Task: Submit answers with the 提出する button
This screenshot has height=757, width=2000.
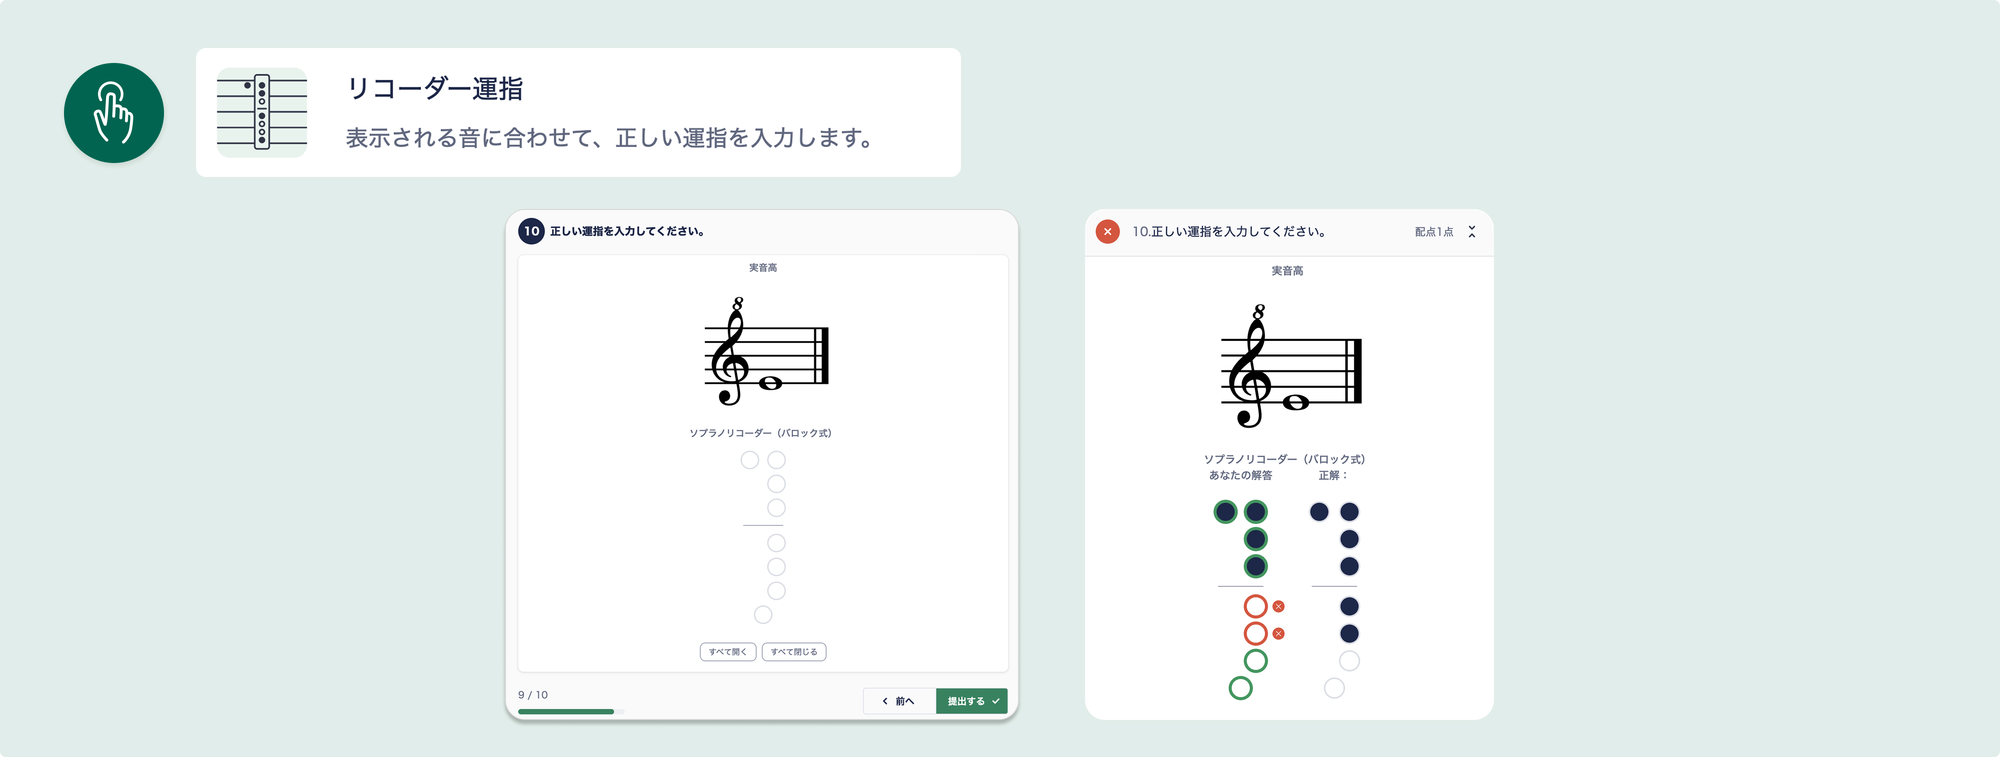Action: [x=972, y=701]
